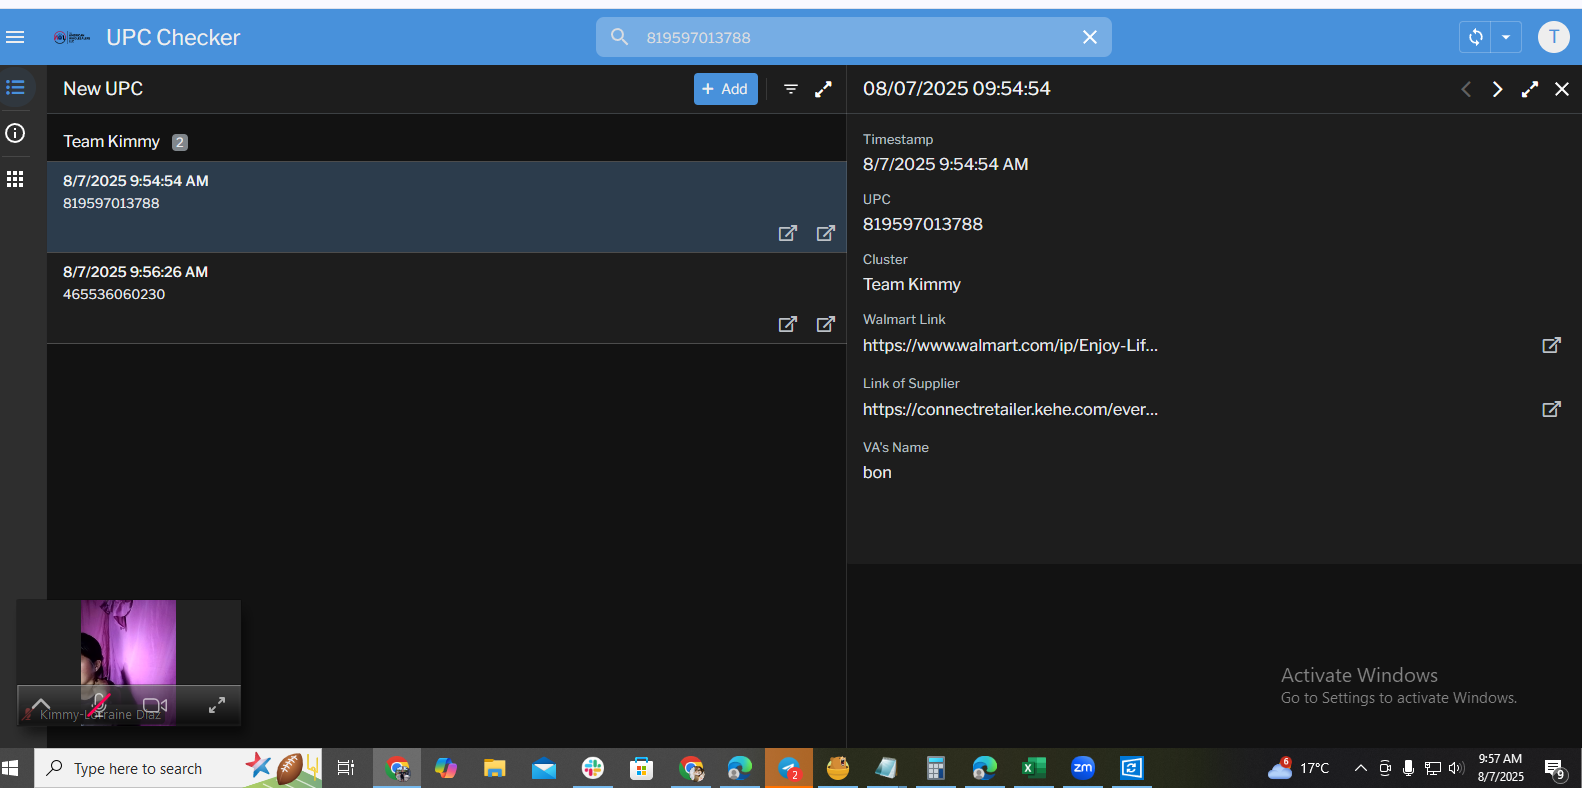The width and height of the screenshot is (1582, 788).
Task: Expand the New UPC list panel
Action: [x=823, y=89]
